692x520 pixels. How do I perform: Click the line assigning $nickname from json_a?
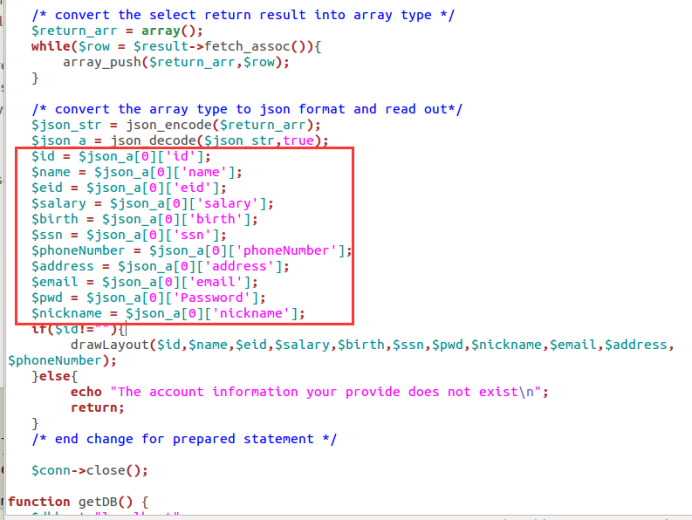point(168,313)
